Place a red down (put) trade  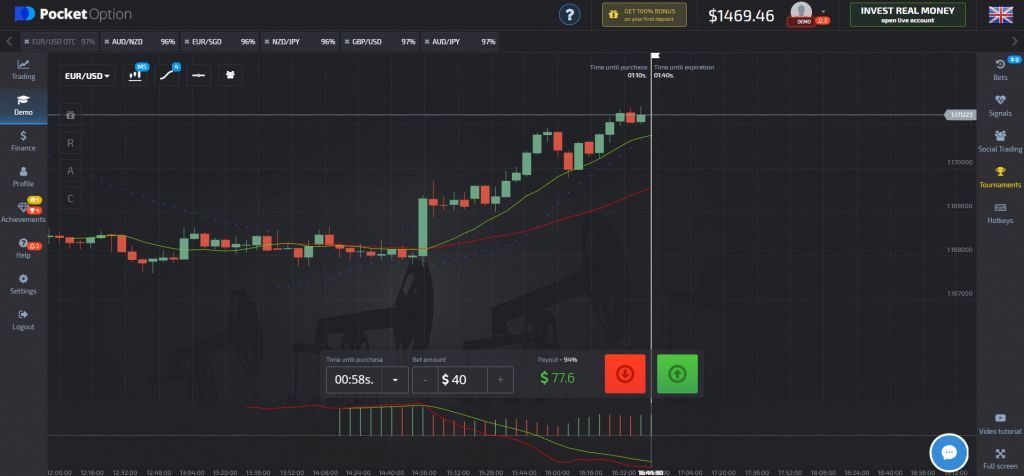625,373
